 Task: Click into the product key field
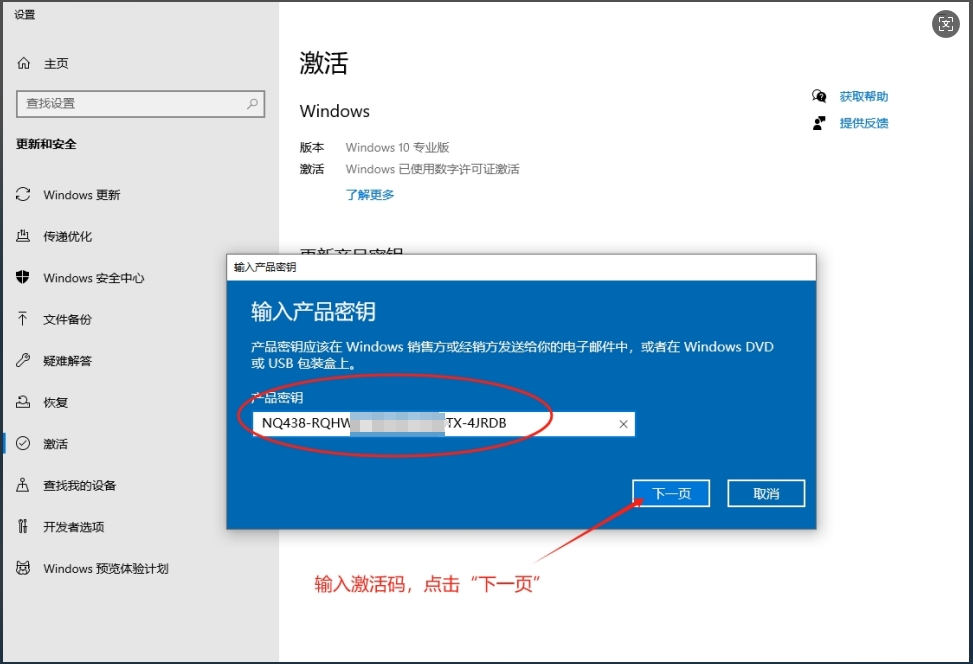pyautogui.click(x=444, y=424)
